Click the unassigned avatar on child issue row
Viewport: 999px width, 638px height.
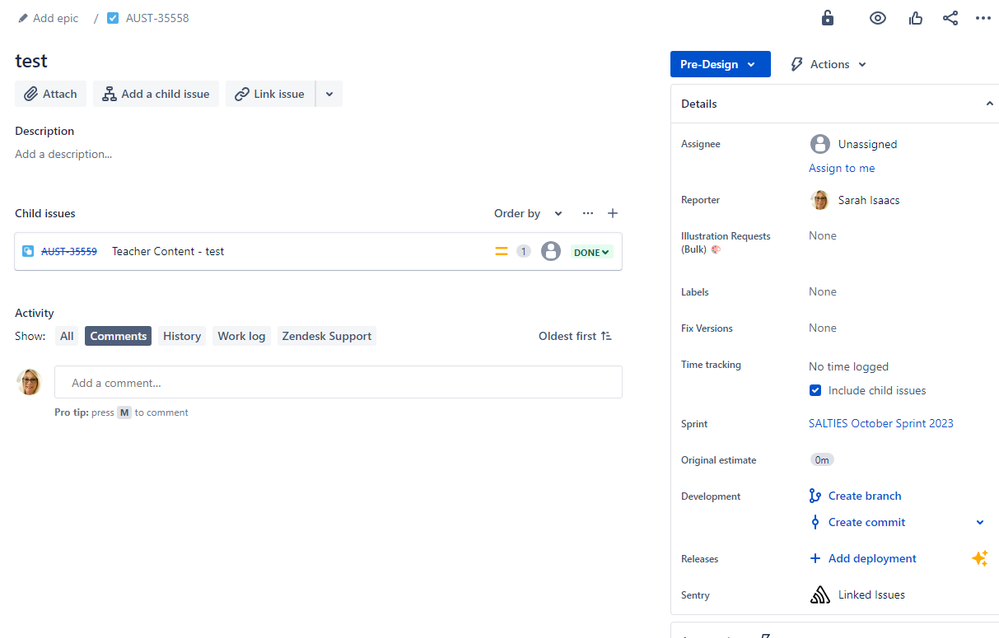(x=550, y=251)
